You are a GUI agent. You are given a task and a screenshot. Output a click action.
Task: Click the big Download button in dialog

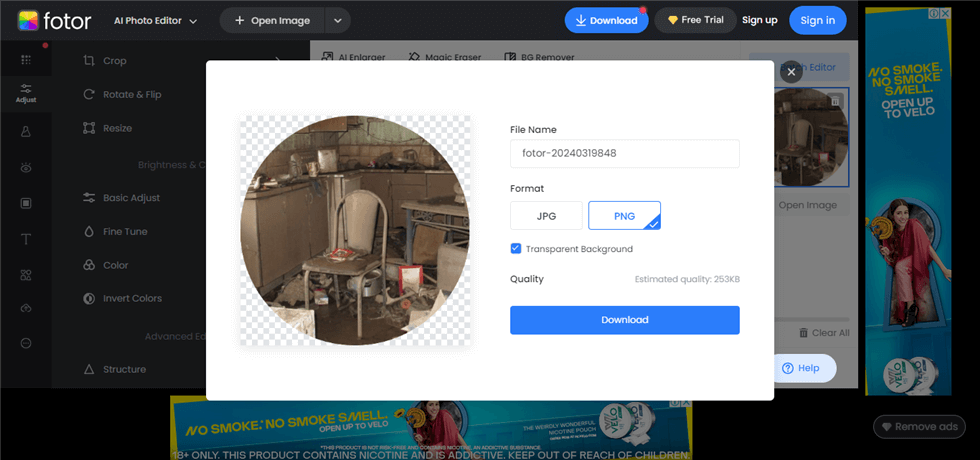click(x=624, y=320)
